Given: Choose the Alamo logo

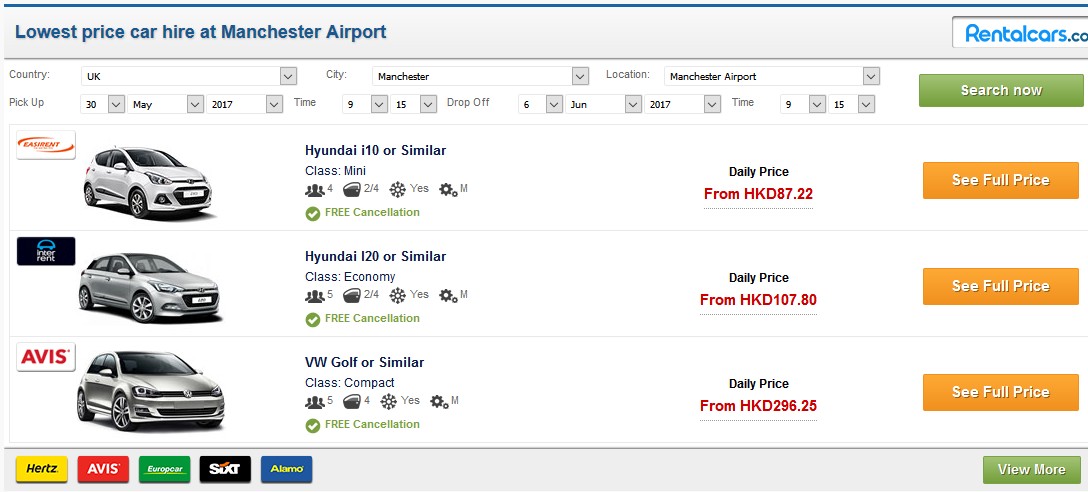Looking at the screenshot, I should click(x=287, y=469).
